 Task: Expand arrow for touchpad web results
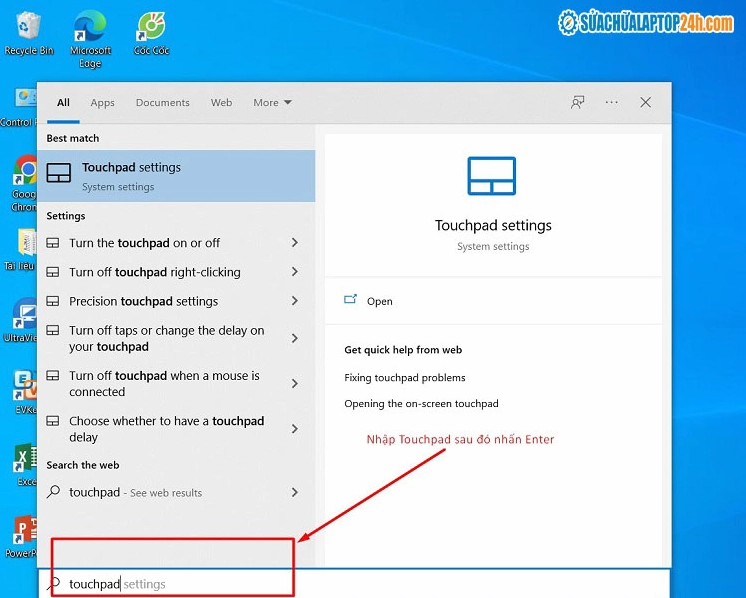tap(295, 492)
